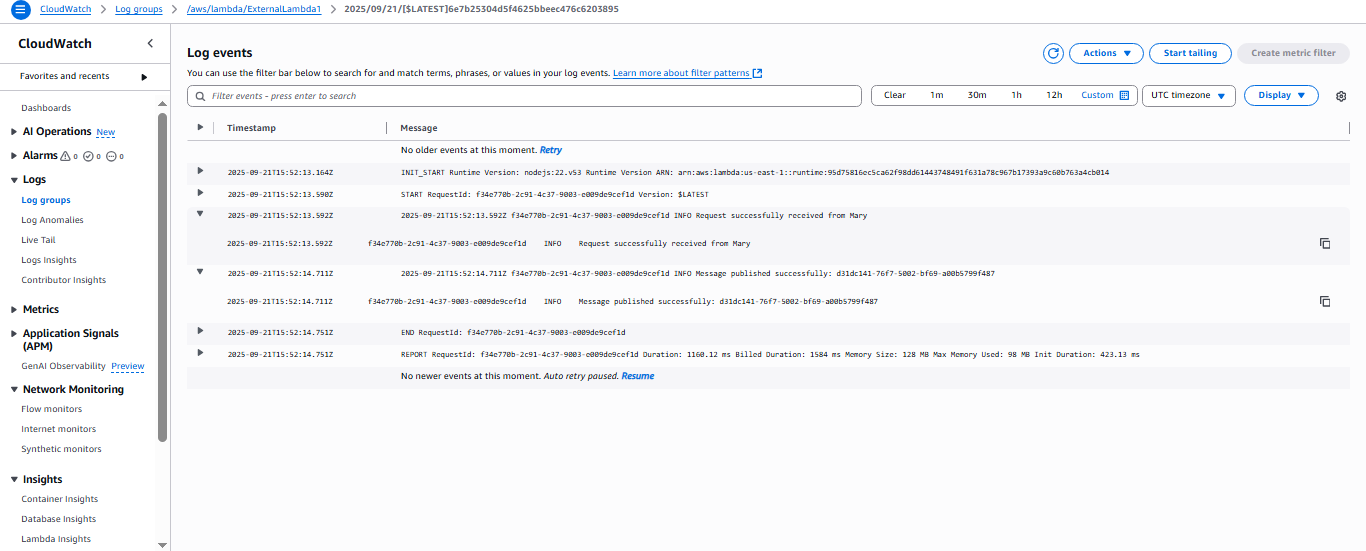Viewport: 1366px width, 551px height.
Task: Clear the time range filter
Action: 895,95
